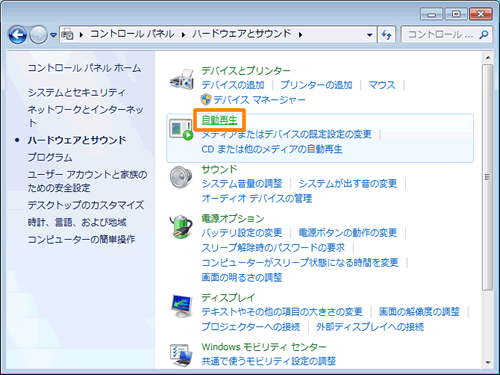Maximize the Control Panel window
Image resolution: width=500 pixels, height=375 pixels.
456,14
